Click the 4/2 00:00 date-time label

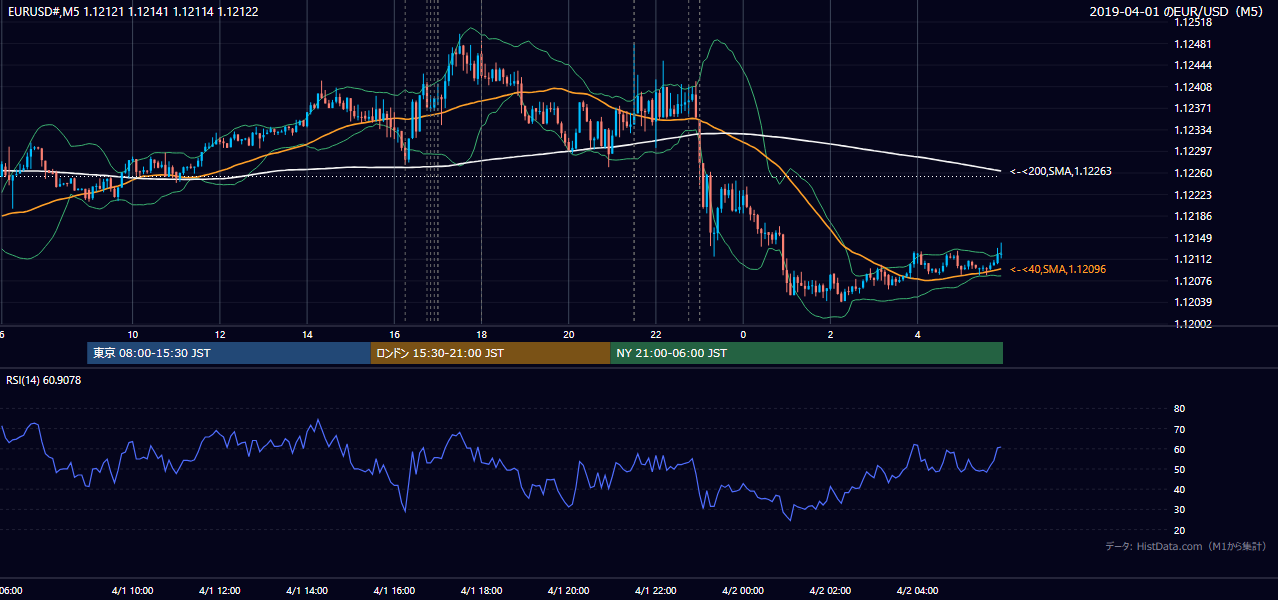pyautogui.click(x=743, y=591)
